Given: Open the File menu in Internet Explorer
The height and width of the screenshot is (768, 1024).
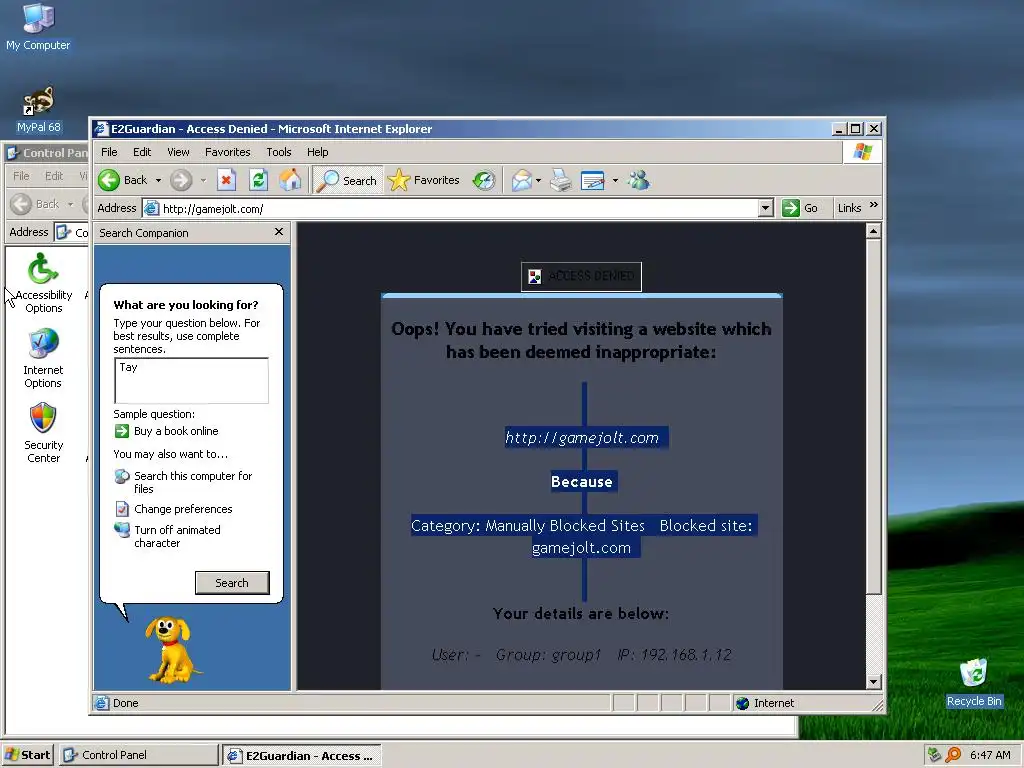Looking at the screenshot, I should coord(109,152).
